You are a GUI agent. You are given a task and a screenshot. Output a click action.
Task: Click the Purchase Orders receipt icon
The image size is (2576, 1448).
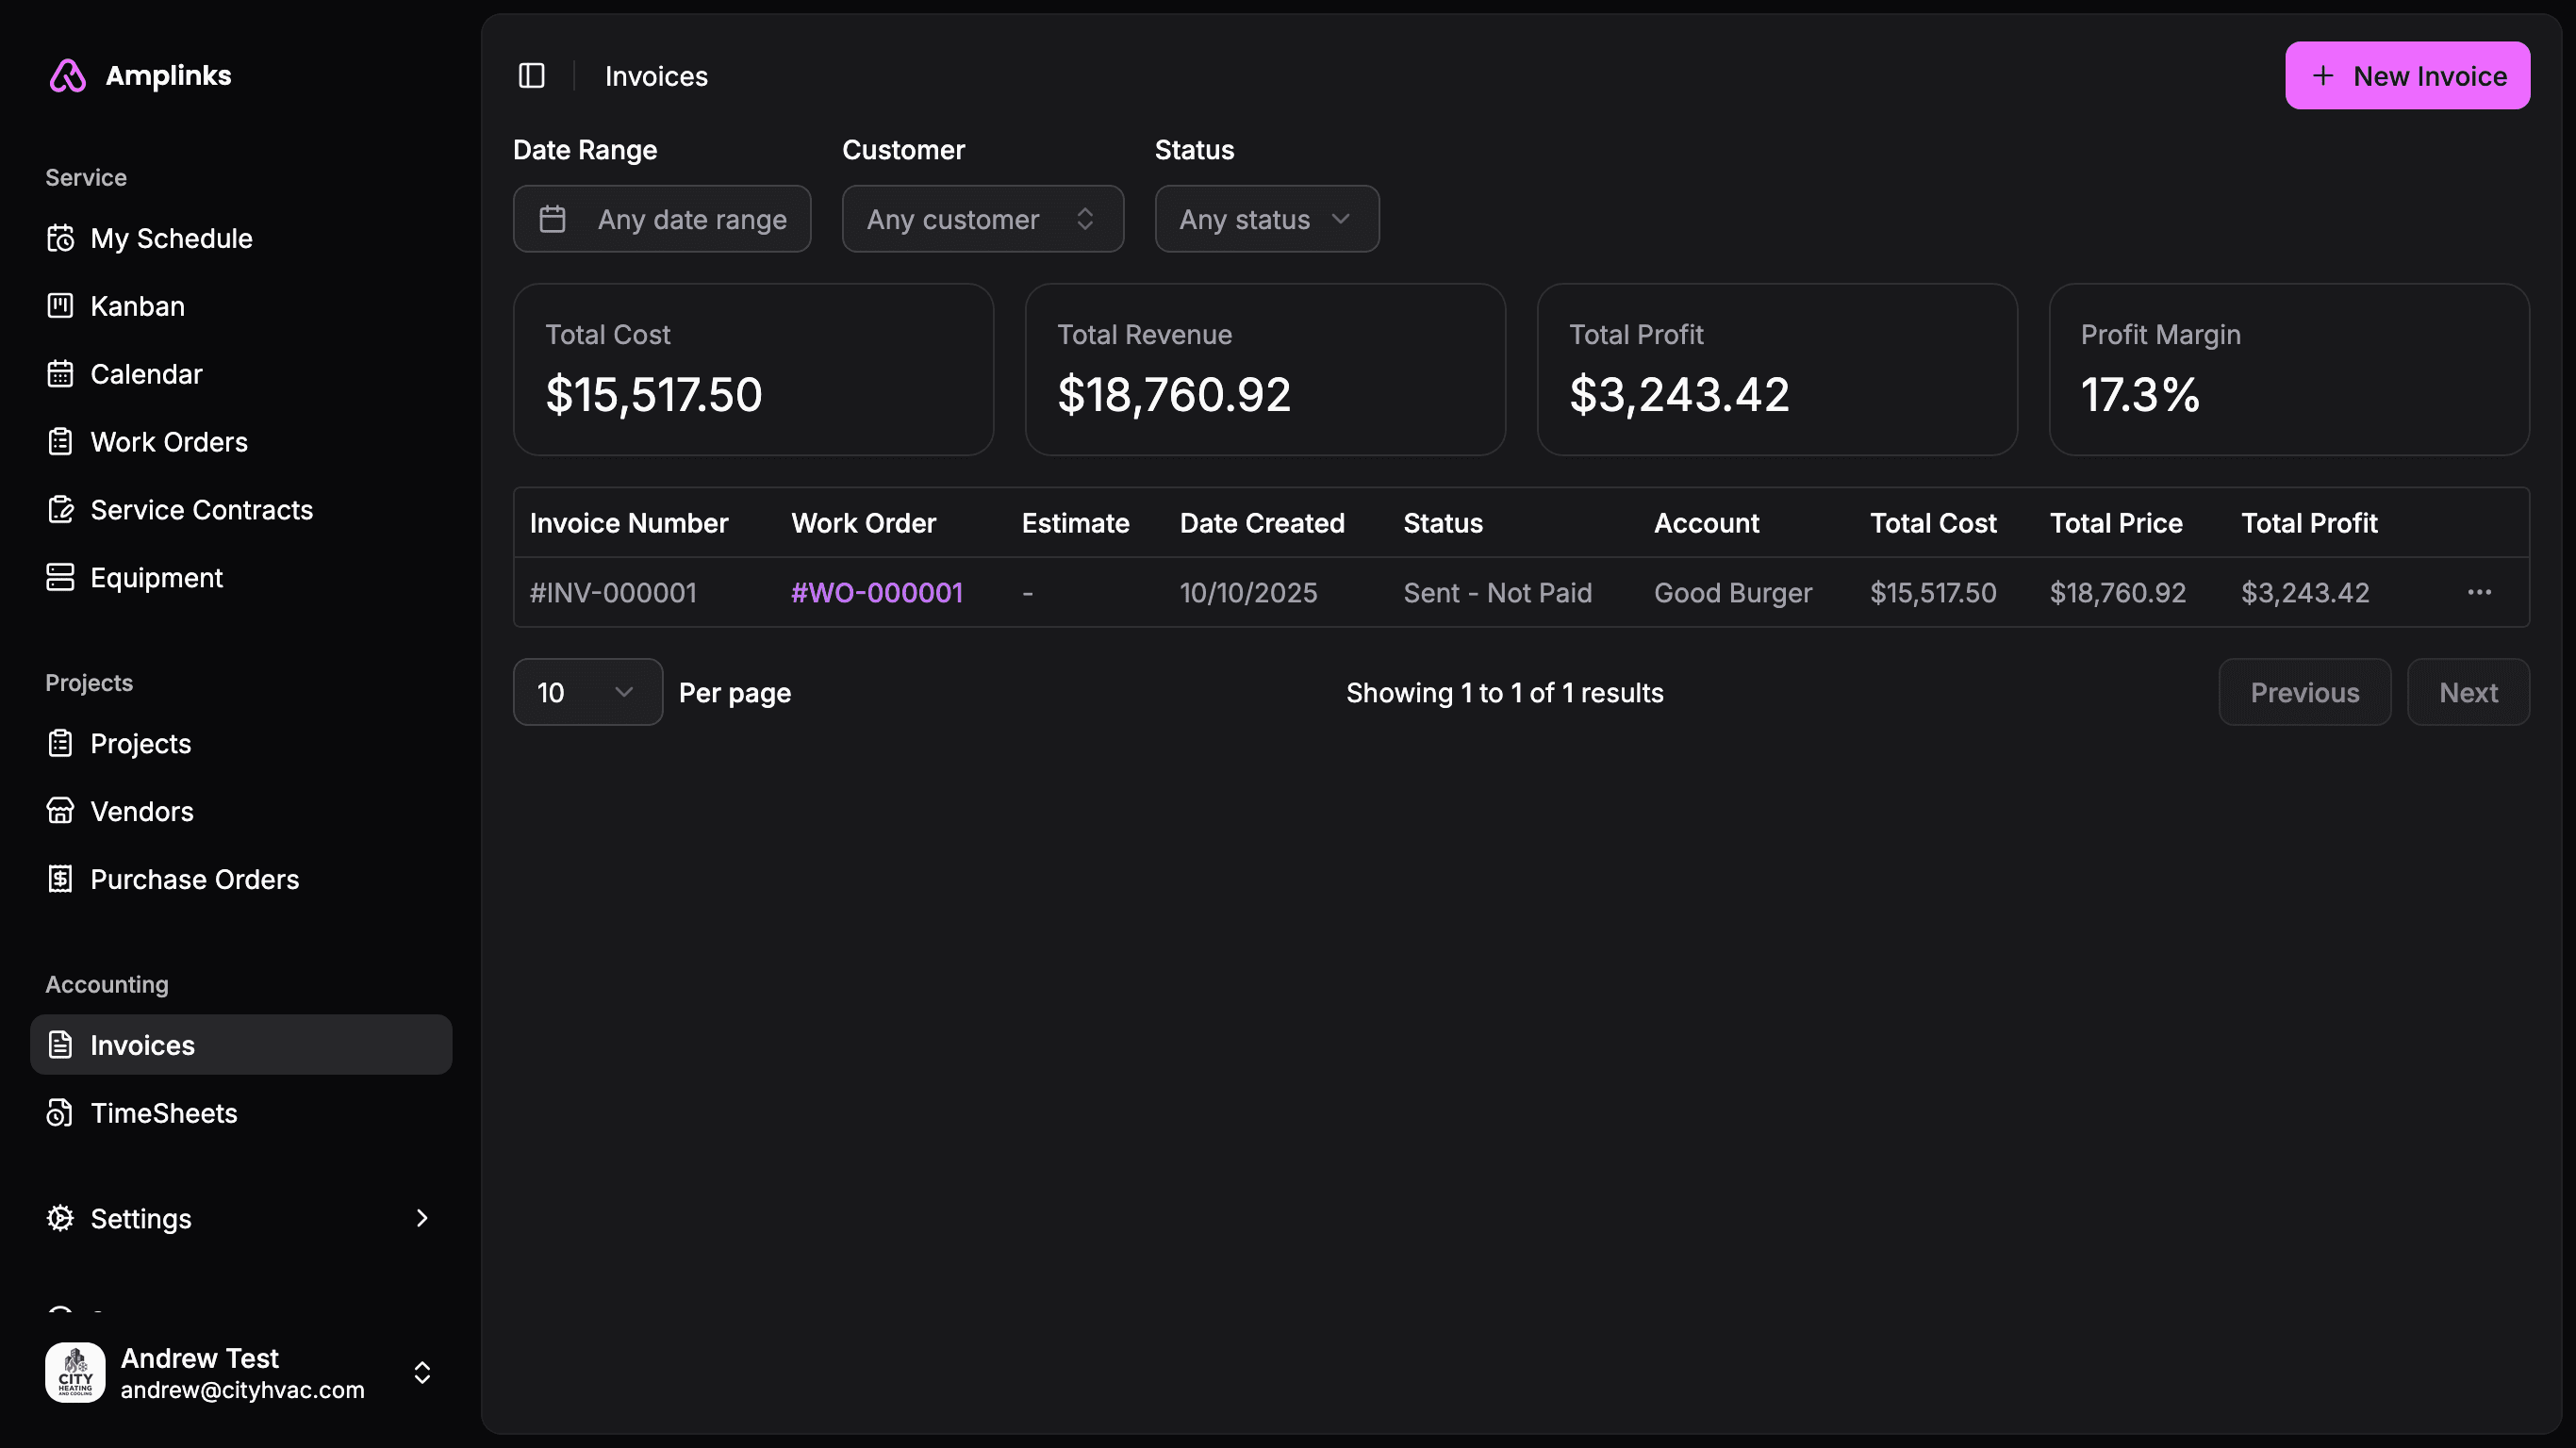click(60, 879)
